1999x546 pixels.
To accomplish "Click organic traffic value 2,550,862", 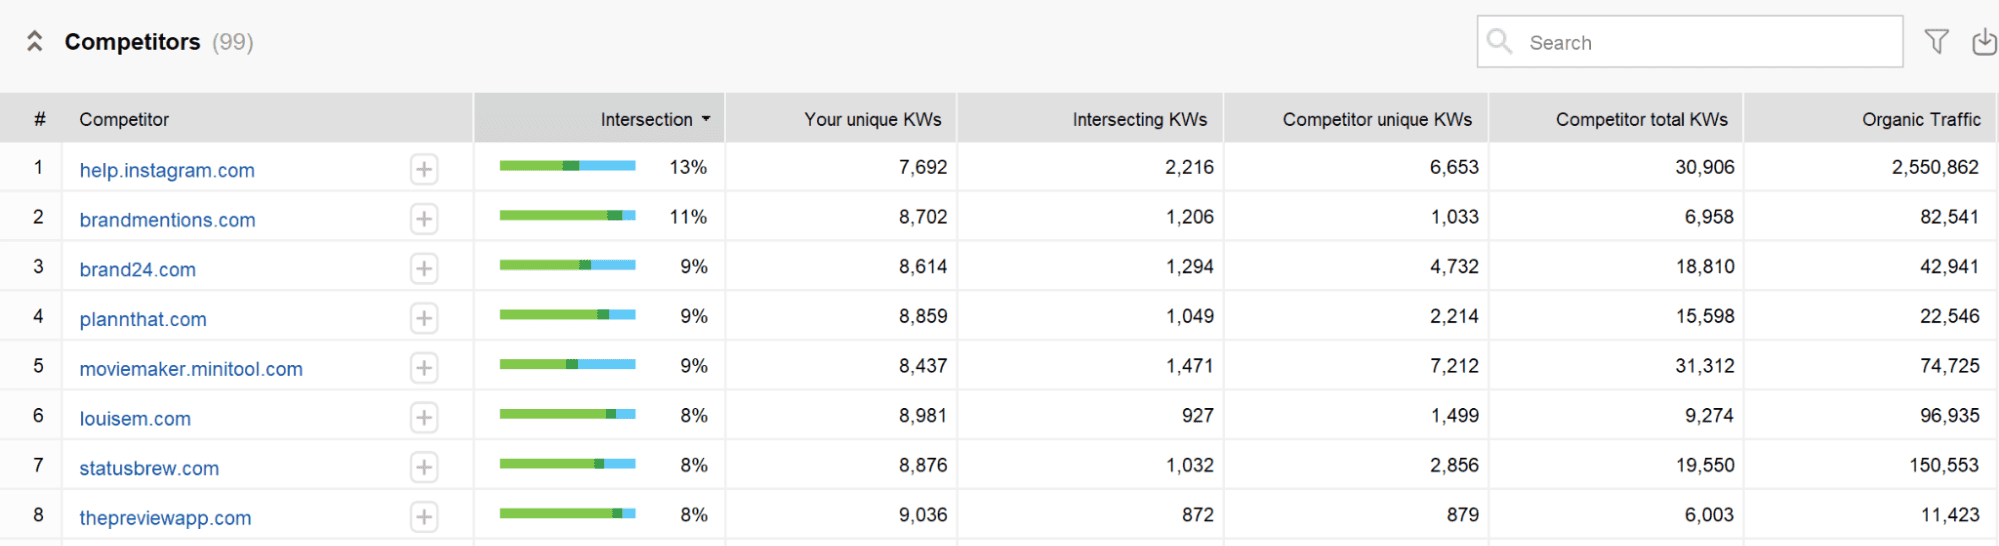I will [x=1934, y=167].
